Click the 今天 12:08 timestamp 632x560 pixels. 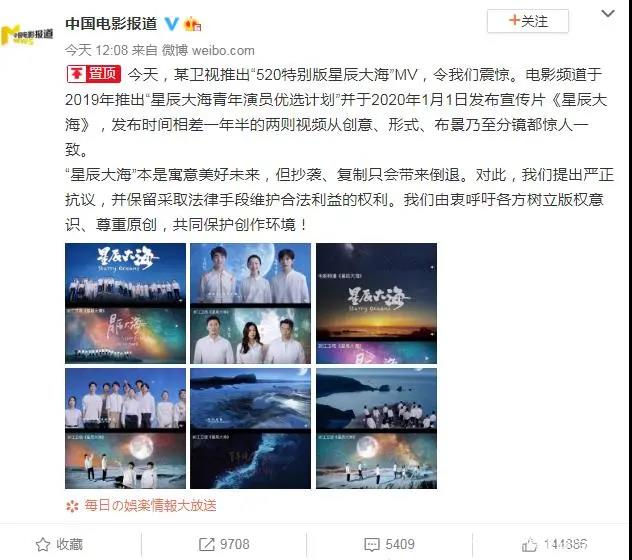click(x=96, y=50)
